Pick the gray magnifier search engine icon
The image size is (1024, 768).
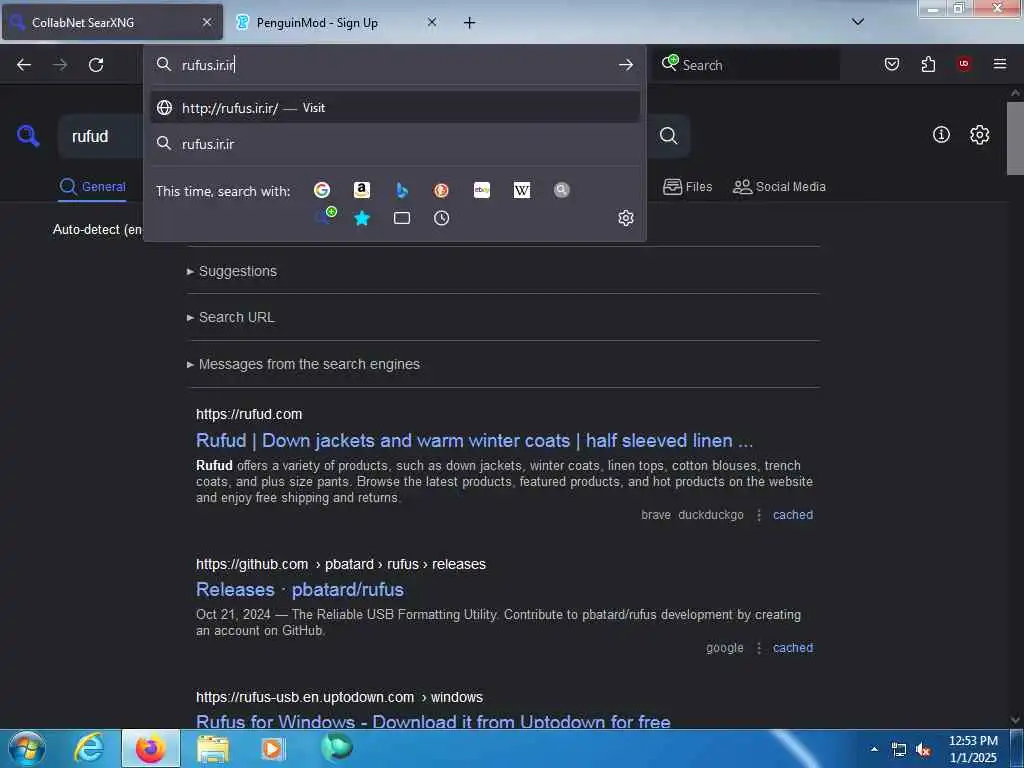click(x=562, y=190)
